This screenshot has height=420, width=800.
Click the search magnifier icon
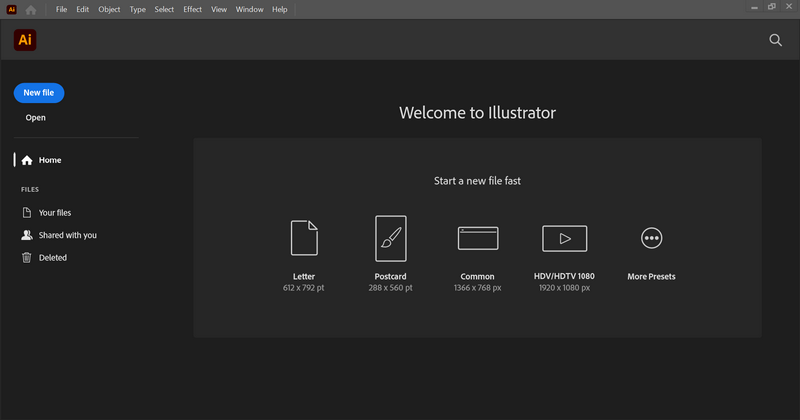click(x=776, y=40)
